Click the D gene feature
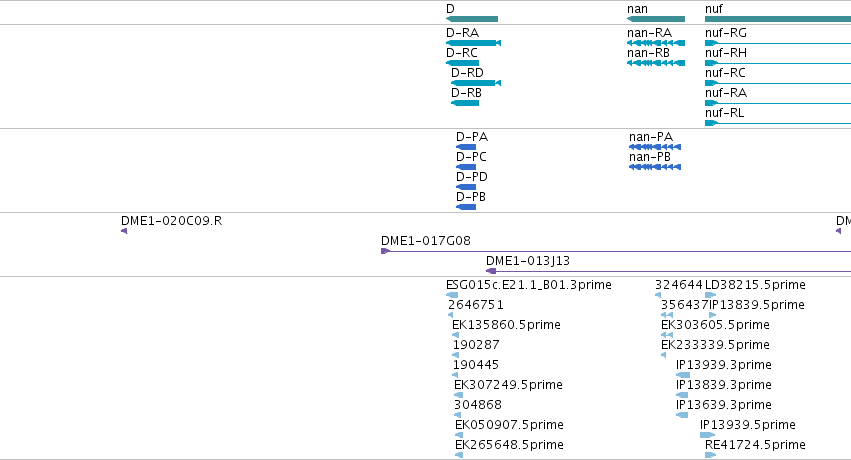This screenshot has height=460, width=851. coord(472,19)
